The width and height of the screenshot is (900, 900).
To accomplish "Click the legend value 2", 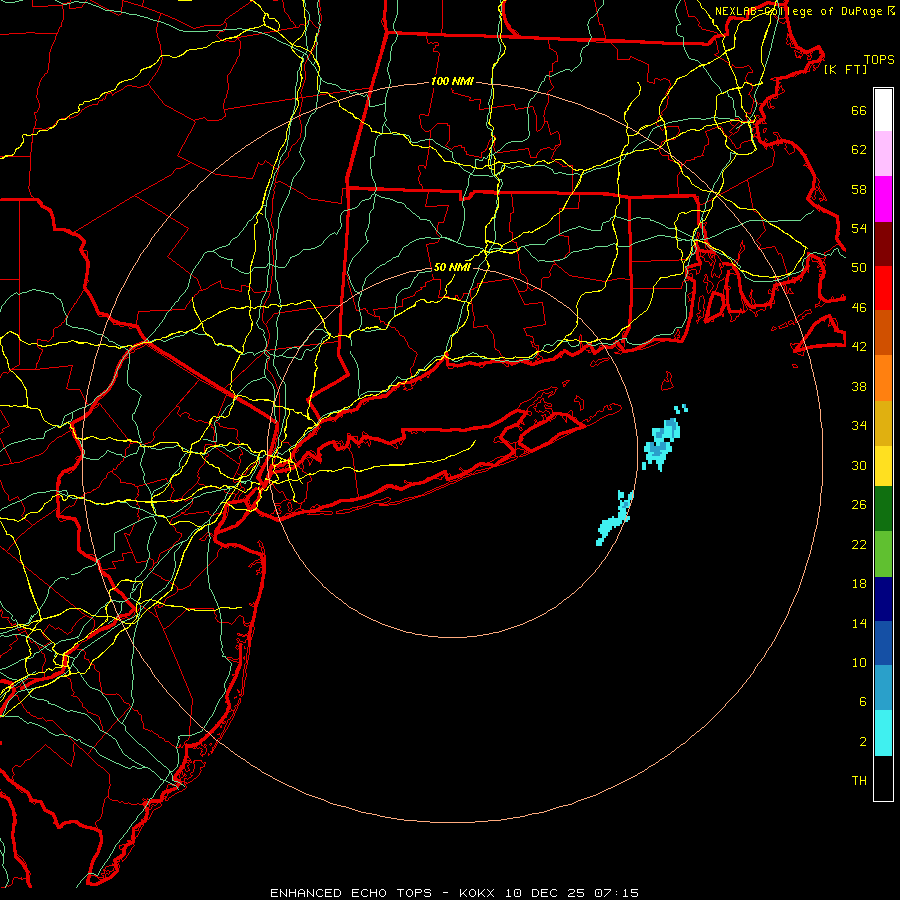I will (863, 742).
